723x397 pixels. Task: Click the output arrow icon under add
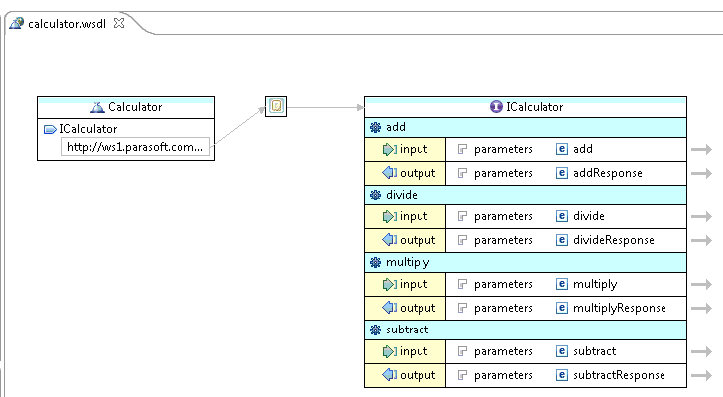tap(389, 173)
